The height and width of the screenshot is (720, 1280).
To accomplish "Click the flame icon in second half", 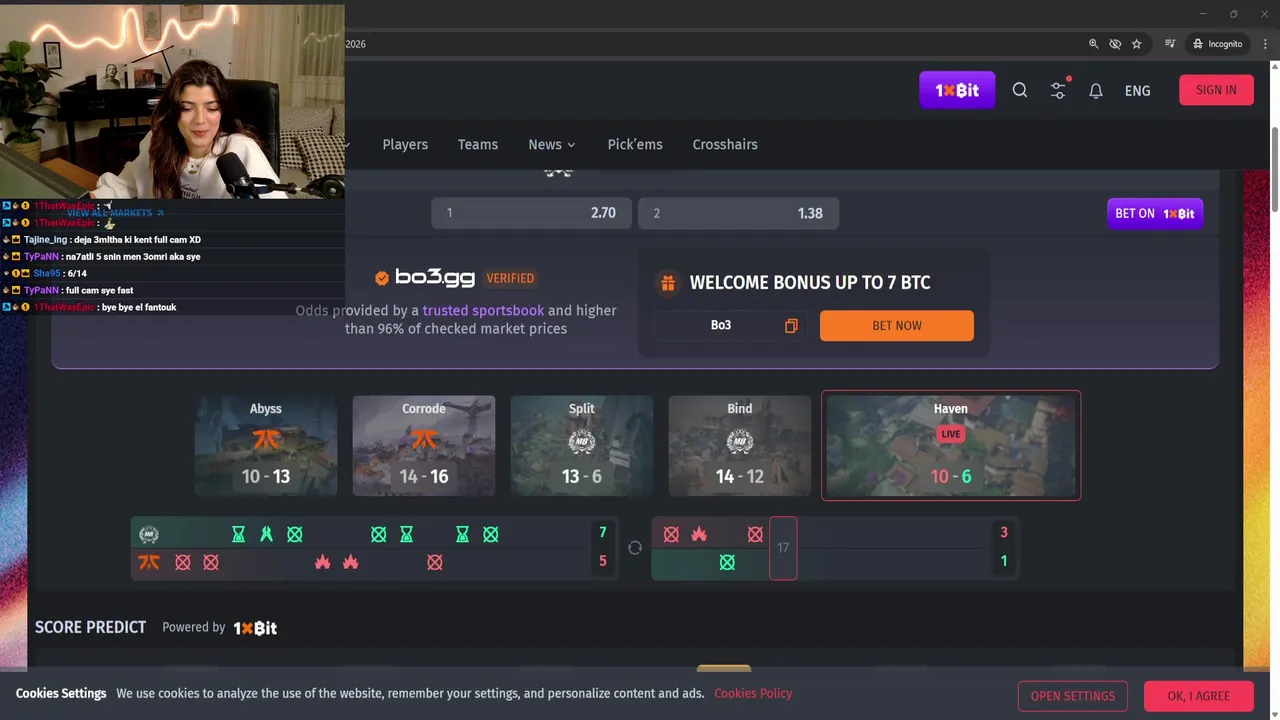I will [699, 535].
